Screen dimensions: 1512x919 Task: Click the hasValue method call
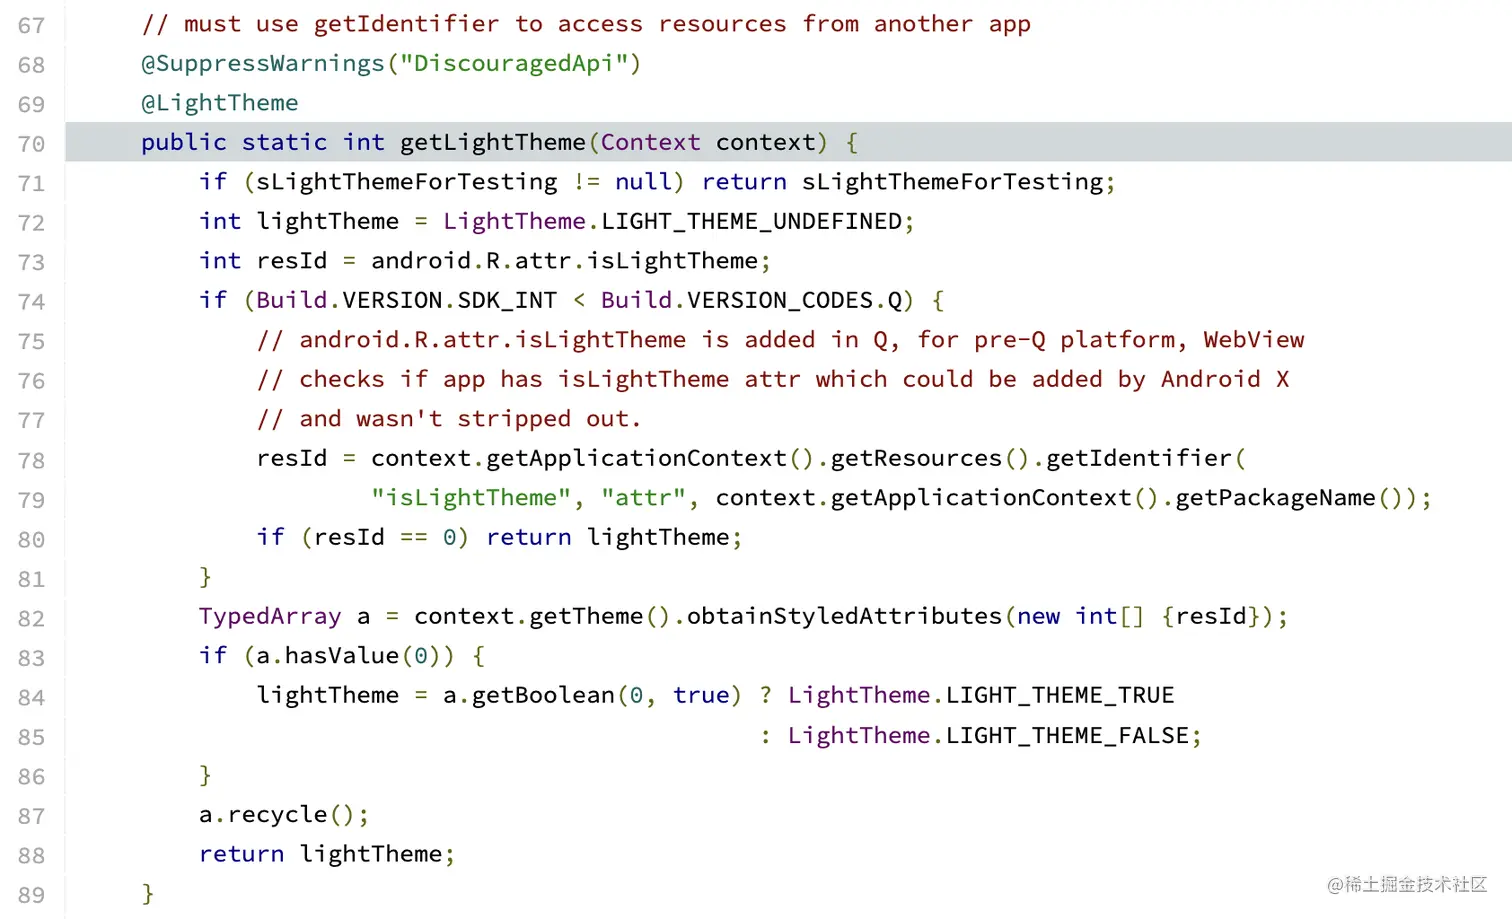point(342,656)
